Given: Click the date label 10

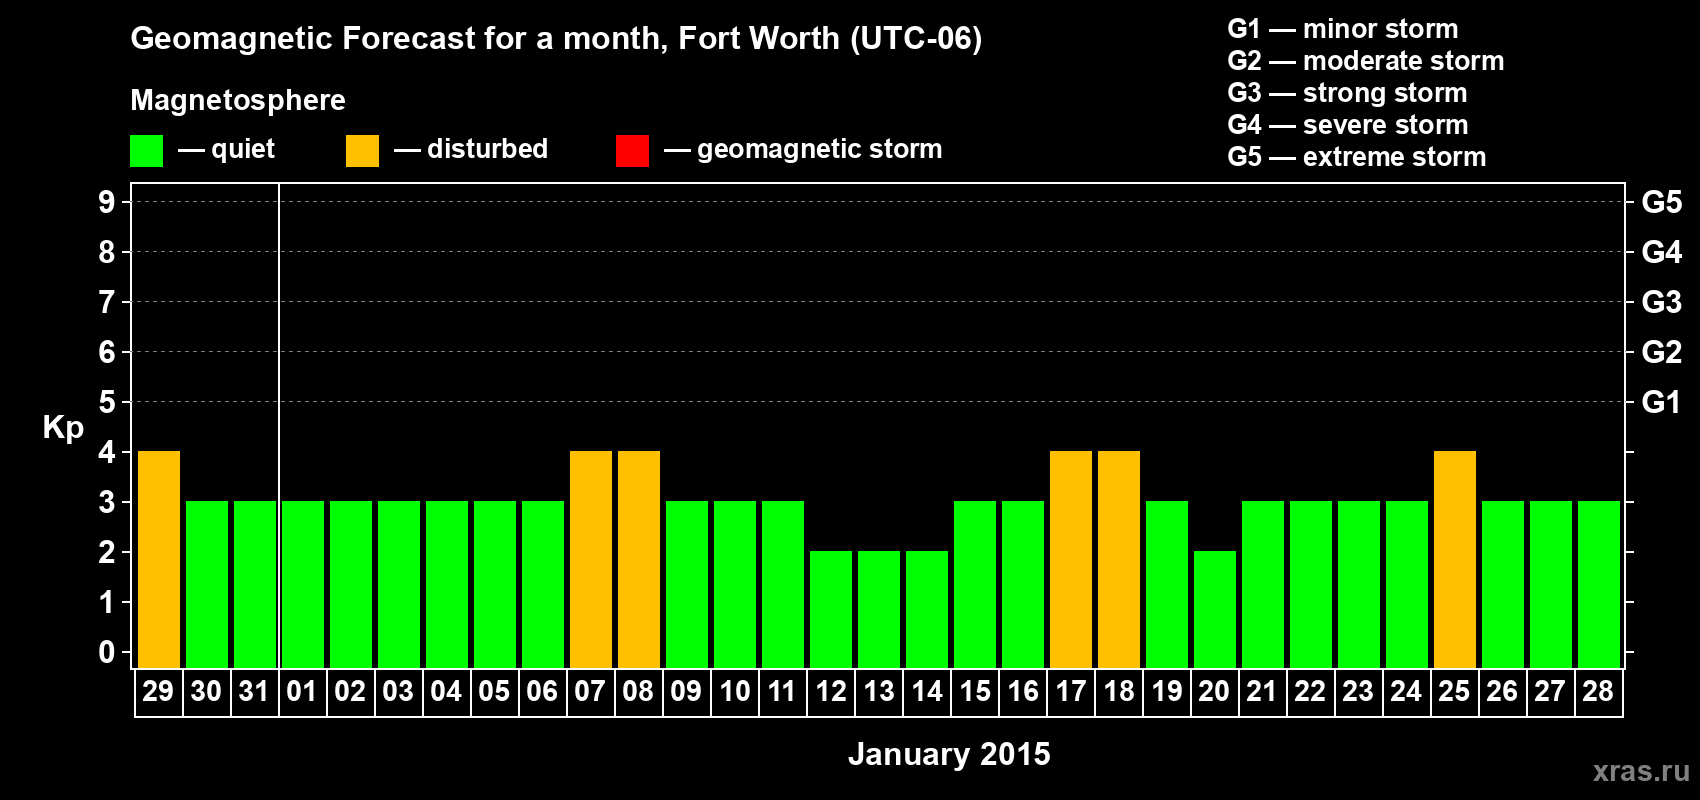Looking at the screenshot, I should tap(734, 692).
